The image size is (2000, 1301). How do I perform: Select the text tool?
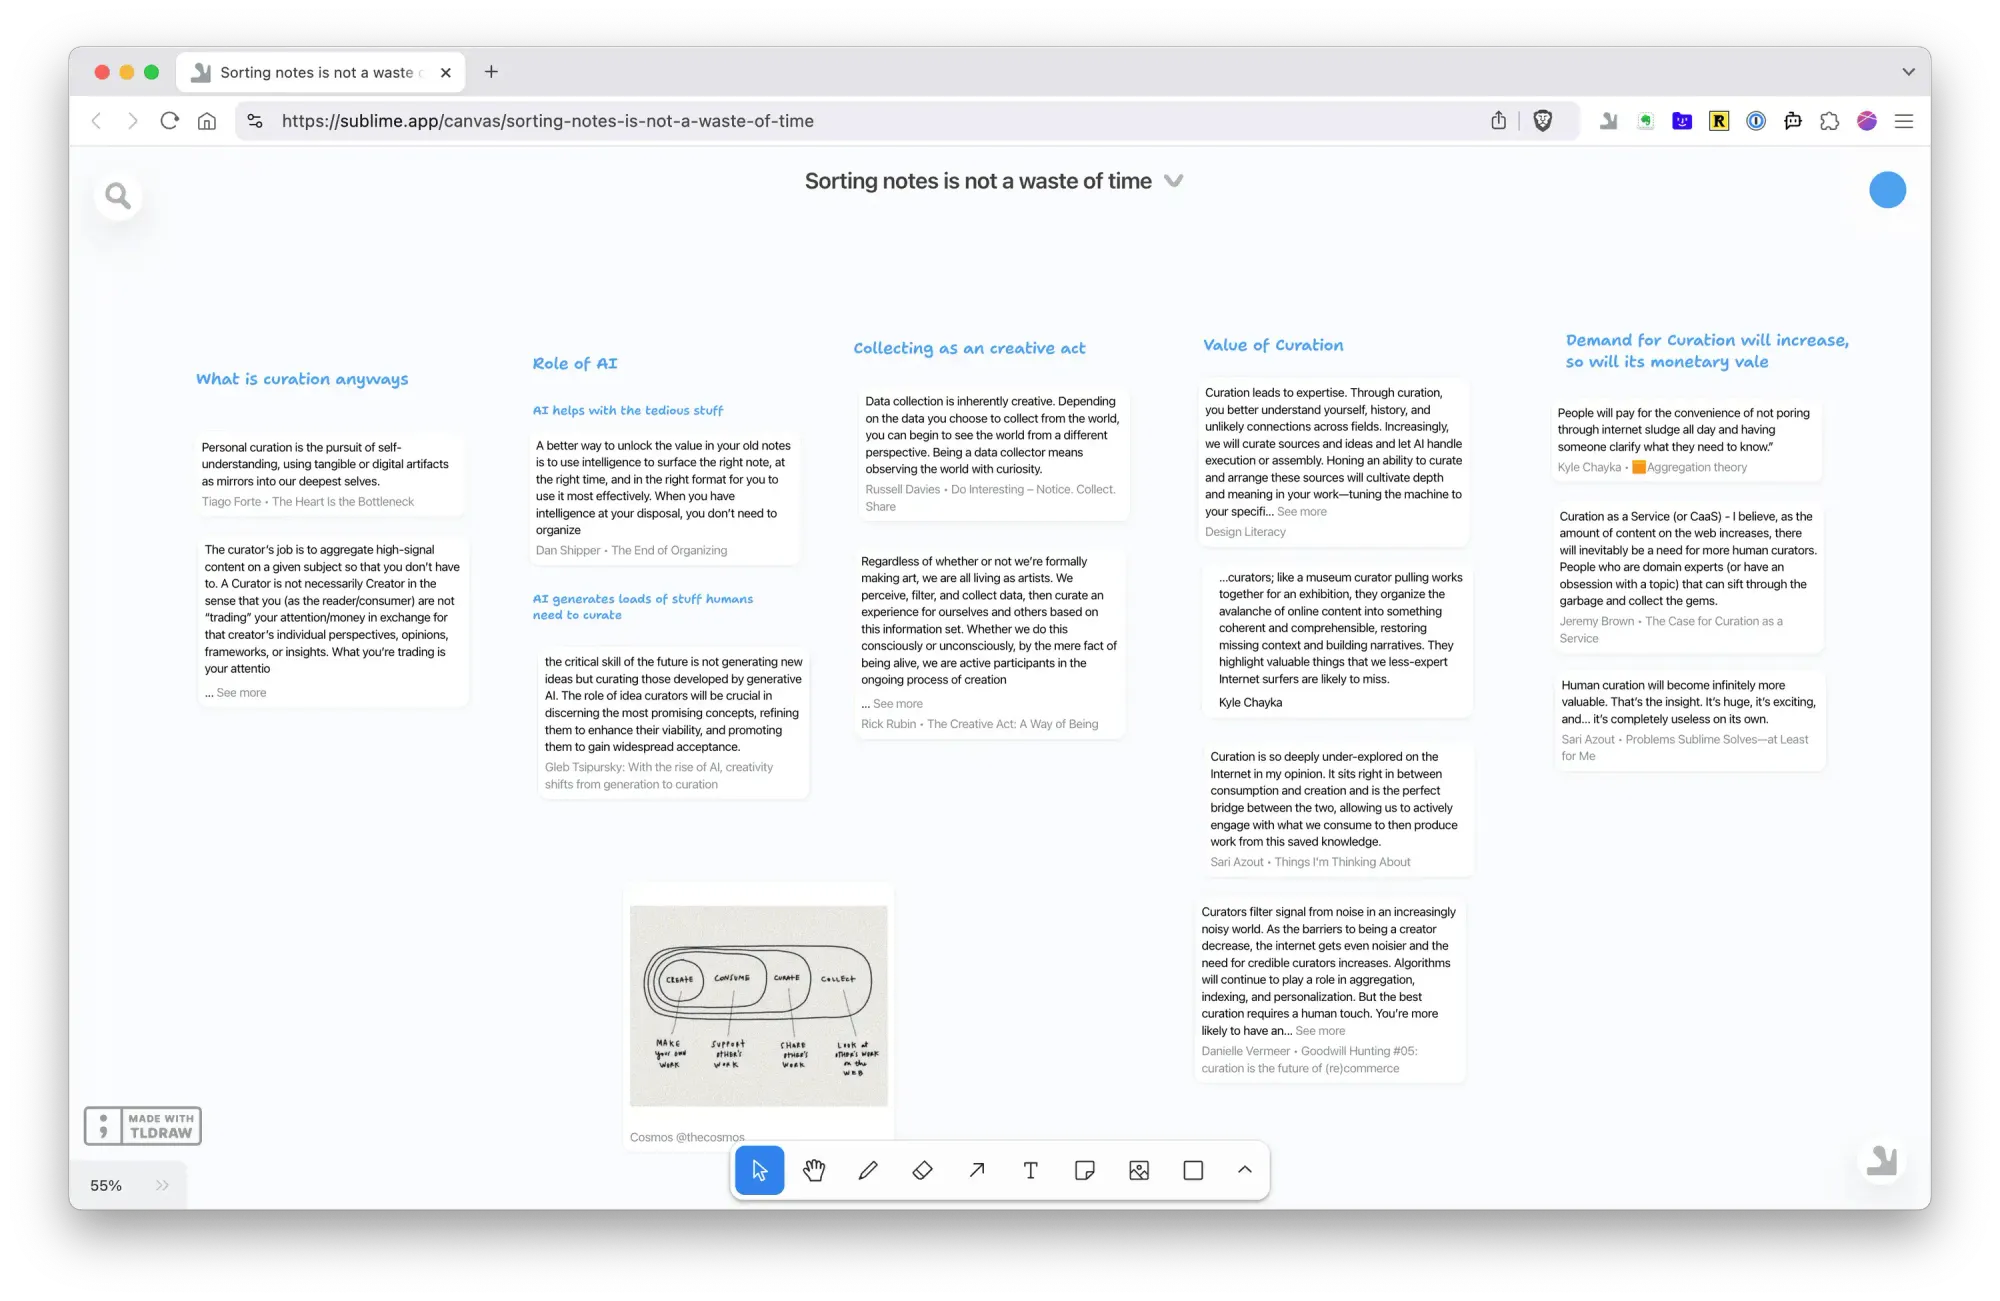pos(1030,1170)
